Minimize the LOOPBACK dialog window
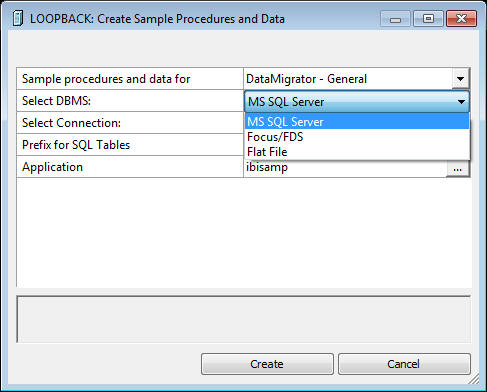 coord(395,19)
